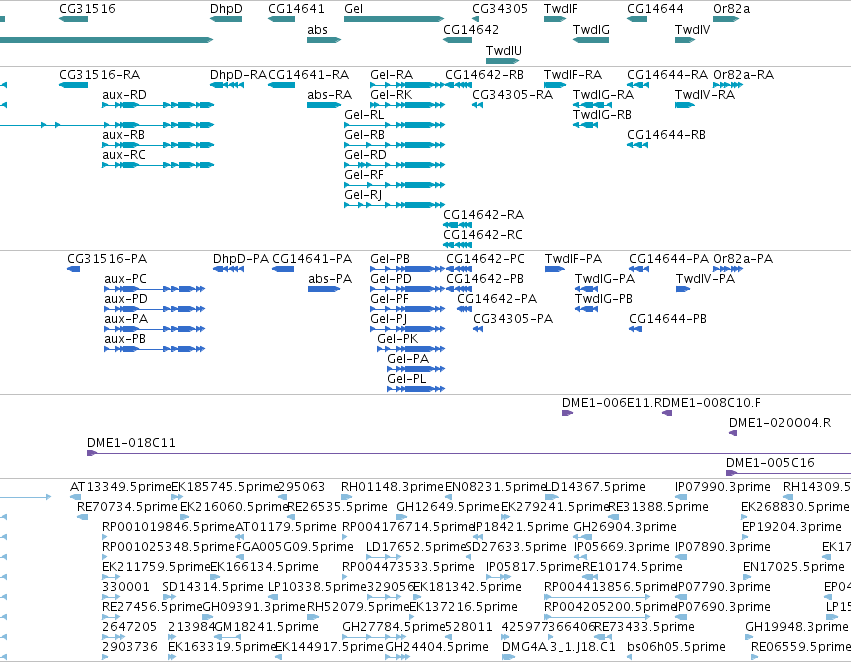Select the Or82a gene arrow
Image resolution: width=851 pixels, height=662 pixels.
click(726, 19)
